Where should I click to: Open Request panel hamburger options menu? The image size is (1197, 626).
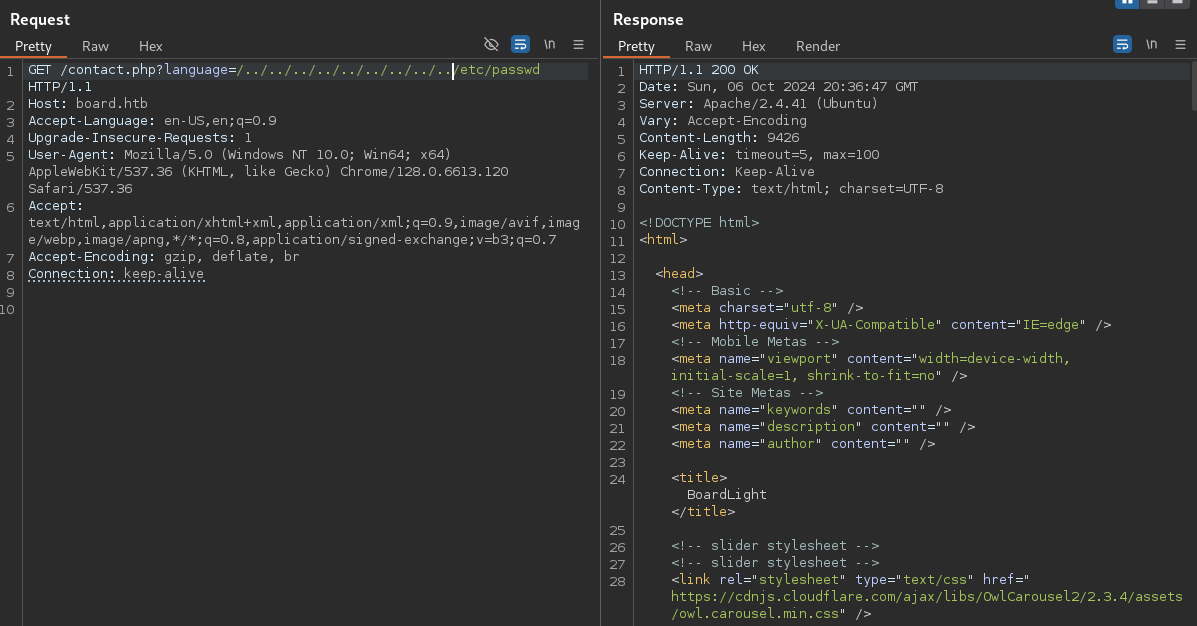coord(579,44)
